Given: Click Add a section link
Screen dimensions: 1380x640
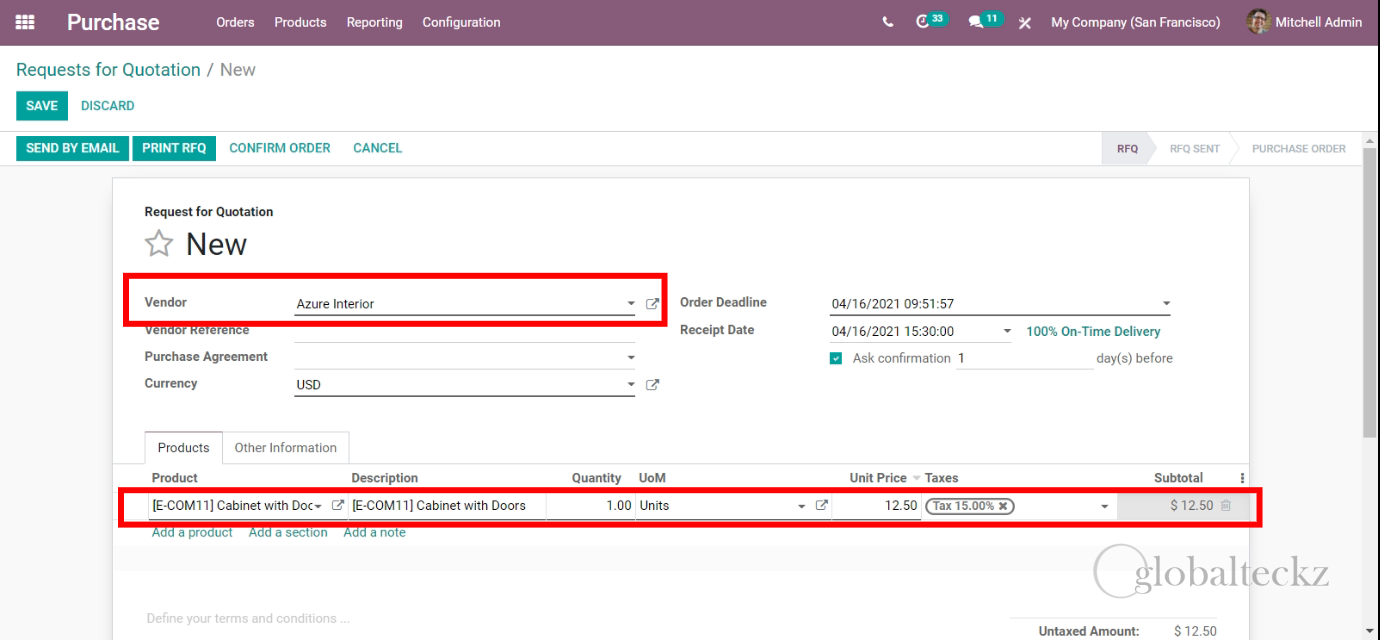Looking at the screenshot, I should coord(288,533).
